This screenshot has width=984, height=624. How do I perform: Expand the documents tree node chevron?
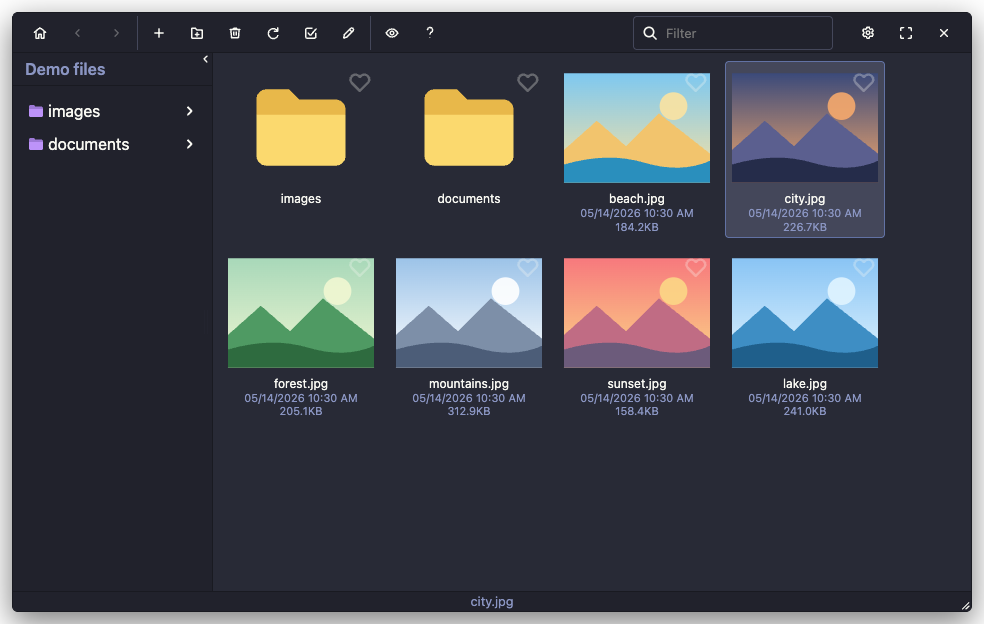click(x=190, y=144)
